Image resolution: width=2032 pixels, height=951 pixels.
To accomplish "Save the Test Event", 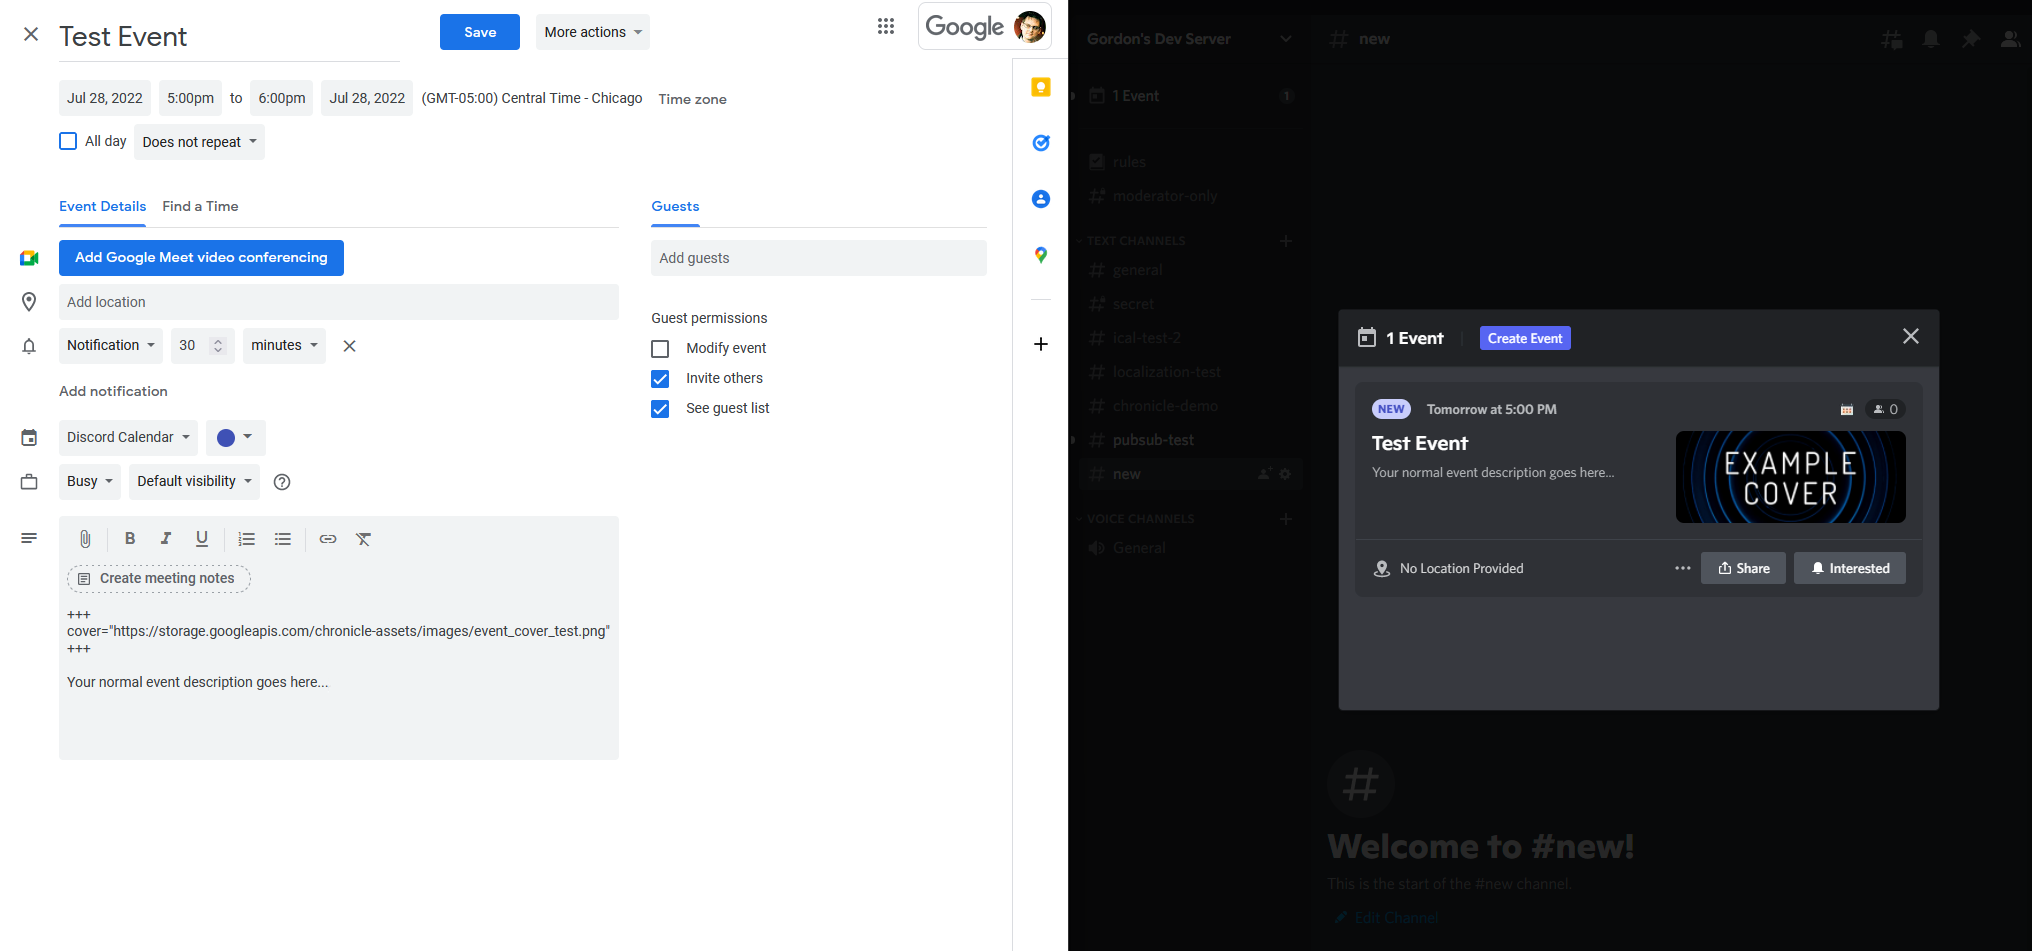I will coord(479,31).
